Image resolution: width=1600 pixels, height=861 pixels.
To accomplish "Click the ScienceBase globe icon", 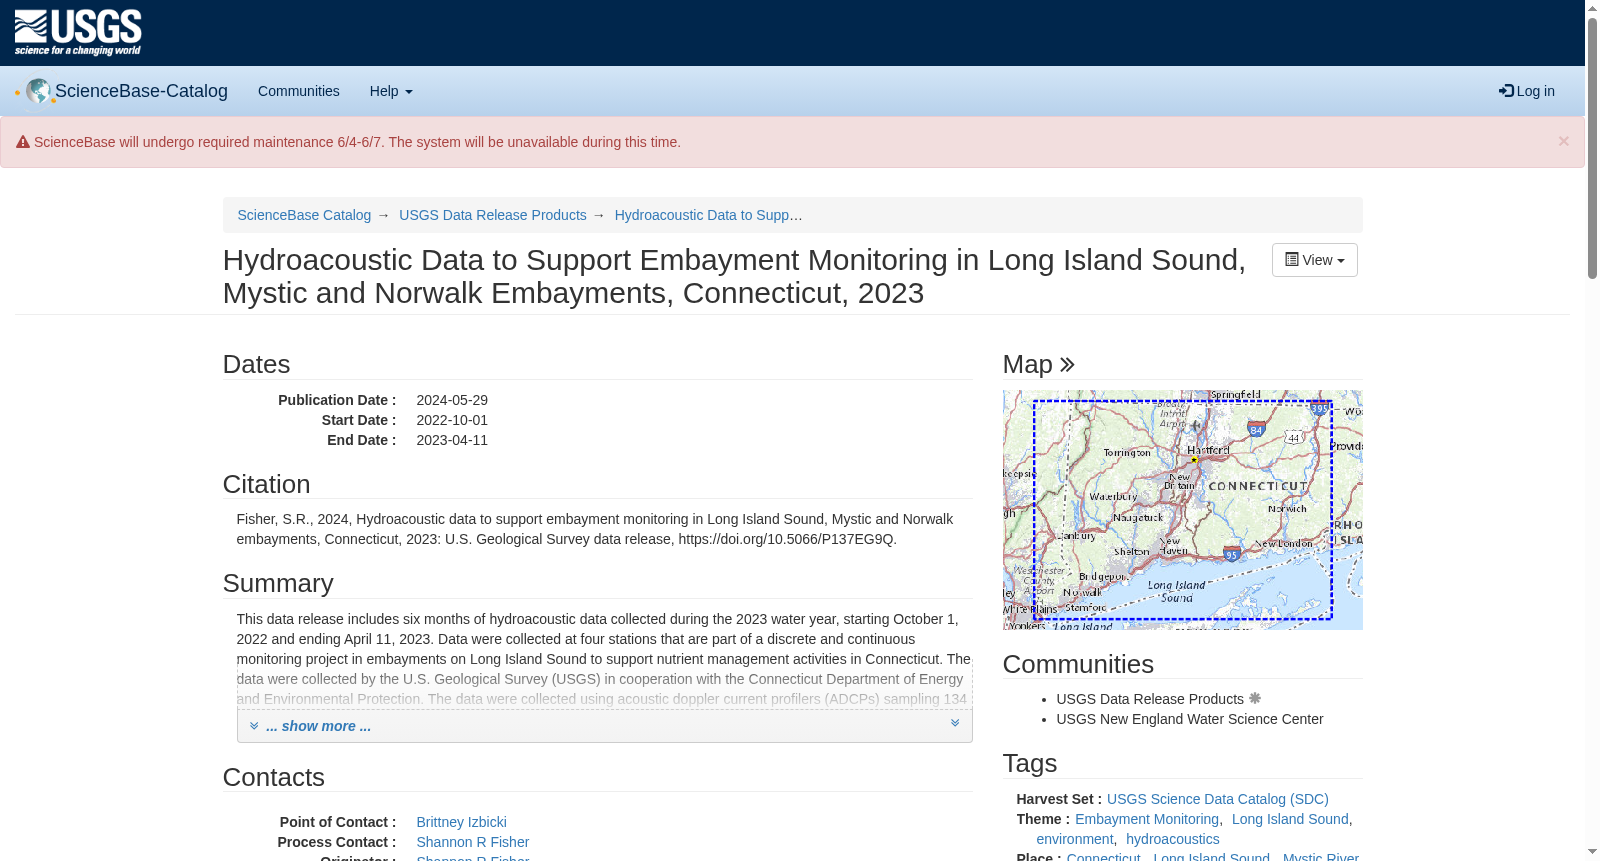I will click(38, 91).
